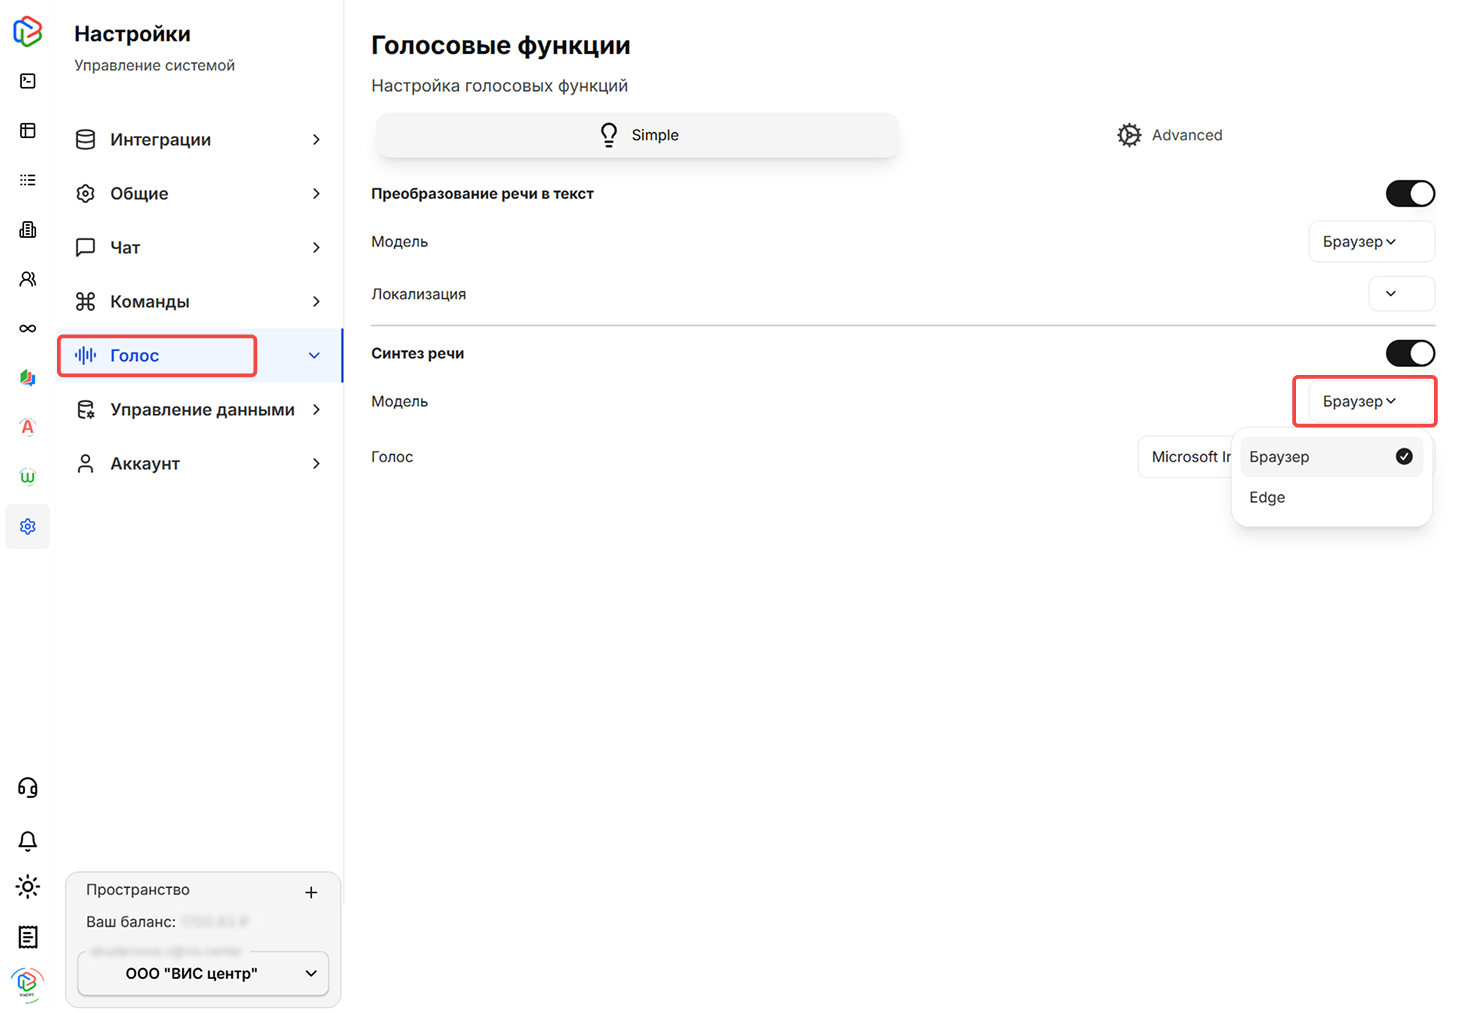Switch to the Advanced tab
The image size is (1463, 1013).
[1169, 135]
